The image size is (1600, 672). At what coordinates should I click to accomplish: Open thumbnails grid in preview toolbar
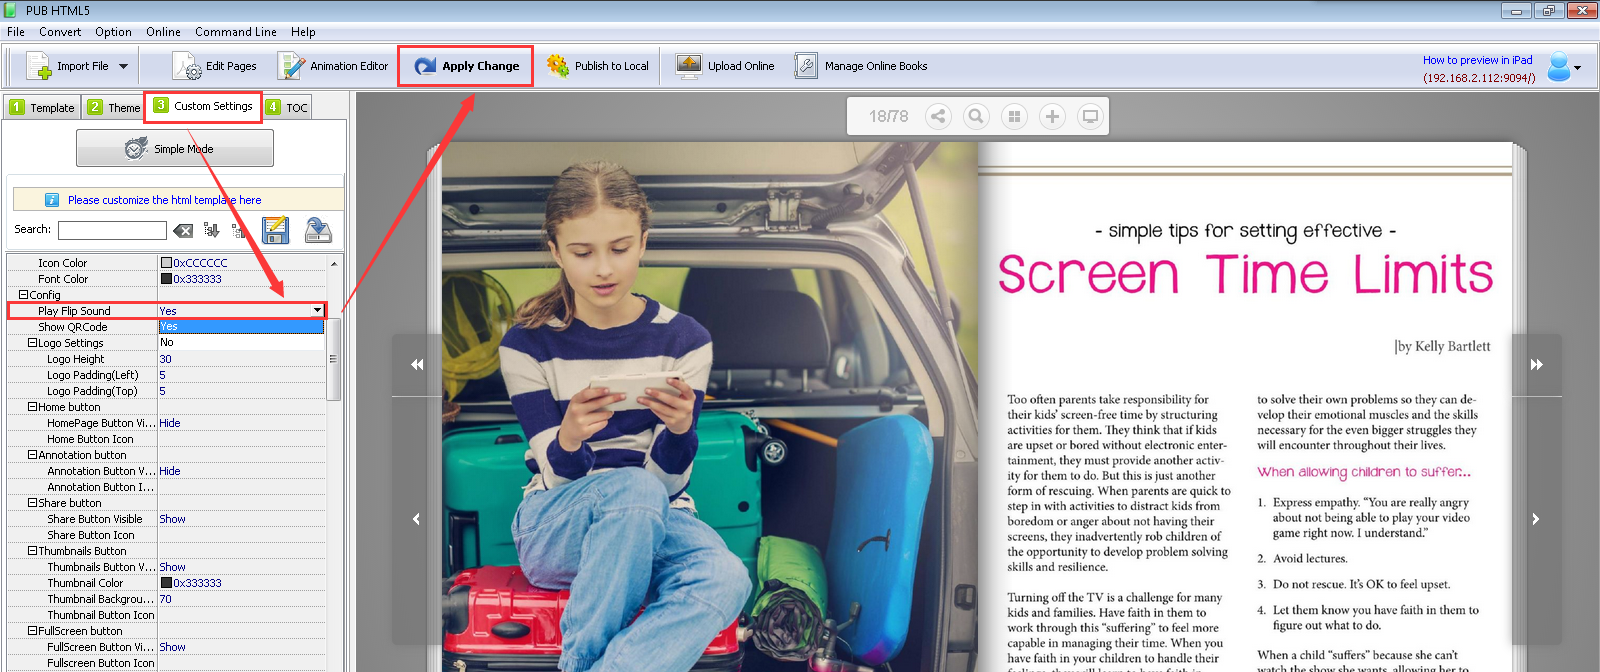(x=1014, y=116)
